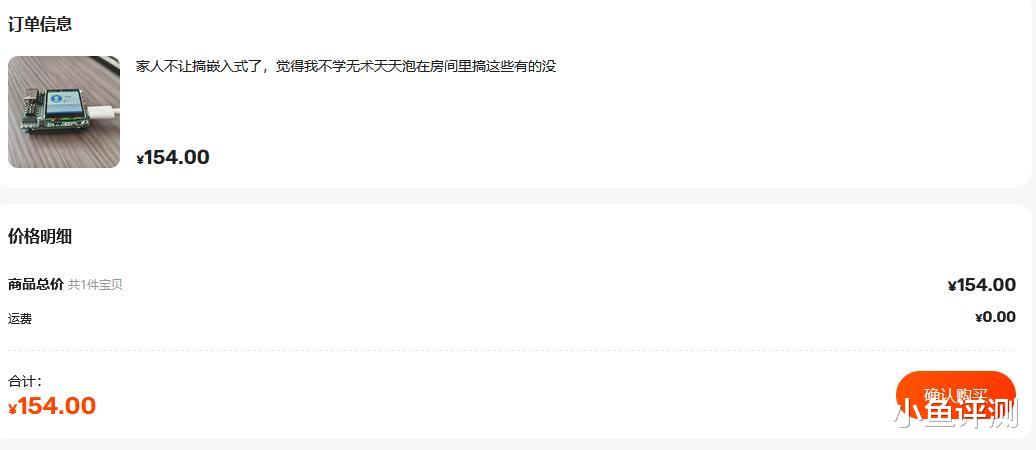Click the orange ¥154.00 total amount
1036x450 pixels.
pos(52,406)
